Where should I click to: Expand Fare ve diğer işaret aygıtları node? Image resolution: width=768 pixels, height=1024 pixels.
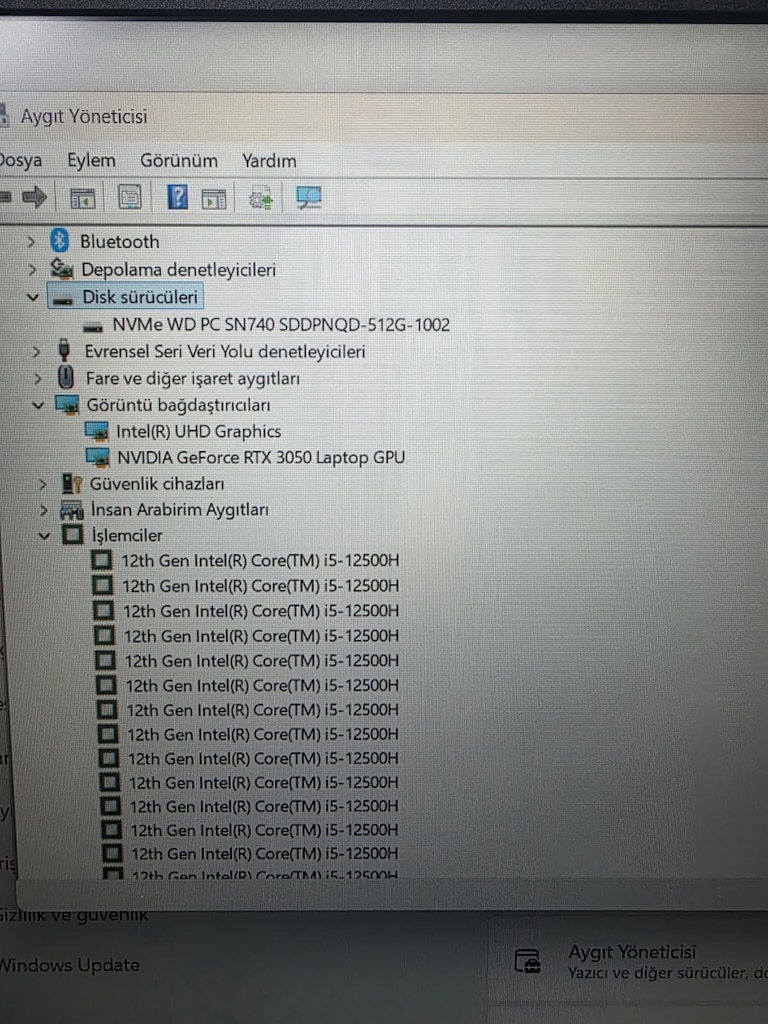pyautogui.click(x=37, y=378)
